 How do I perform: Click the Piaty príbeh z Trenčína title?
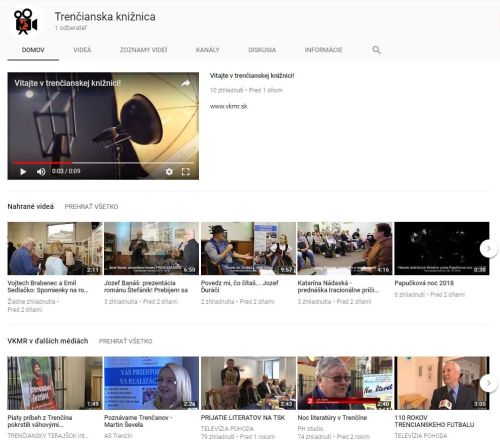[40, 421]
